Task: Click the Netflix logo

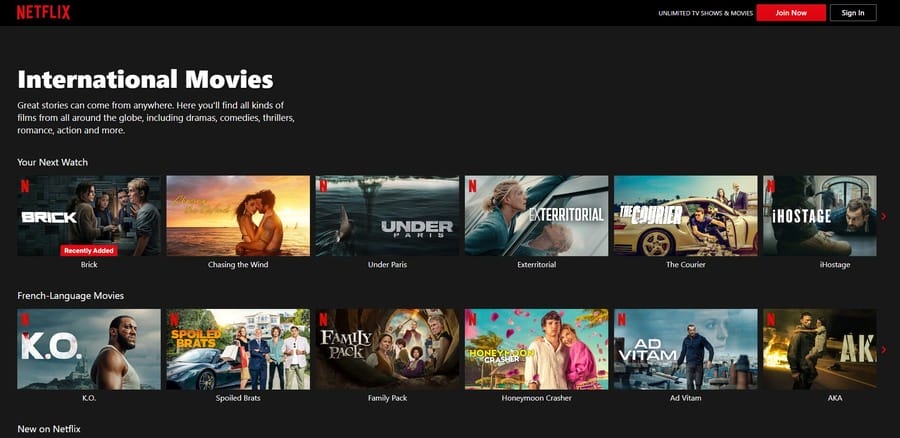Action: [x=44, y=12]
